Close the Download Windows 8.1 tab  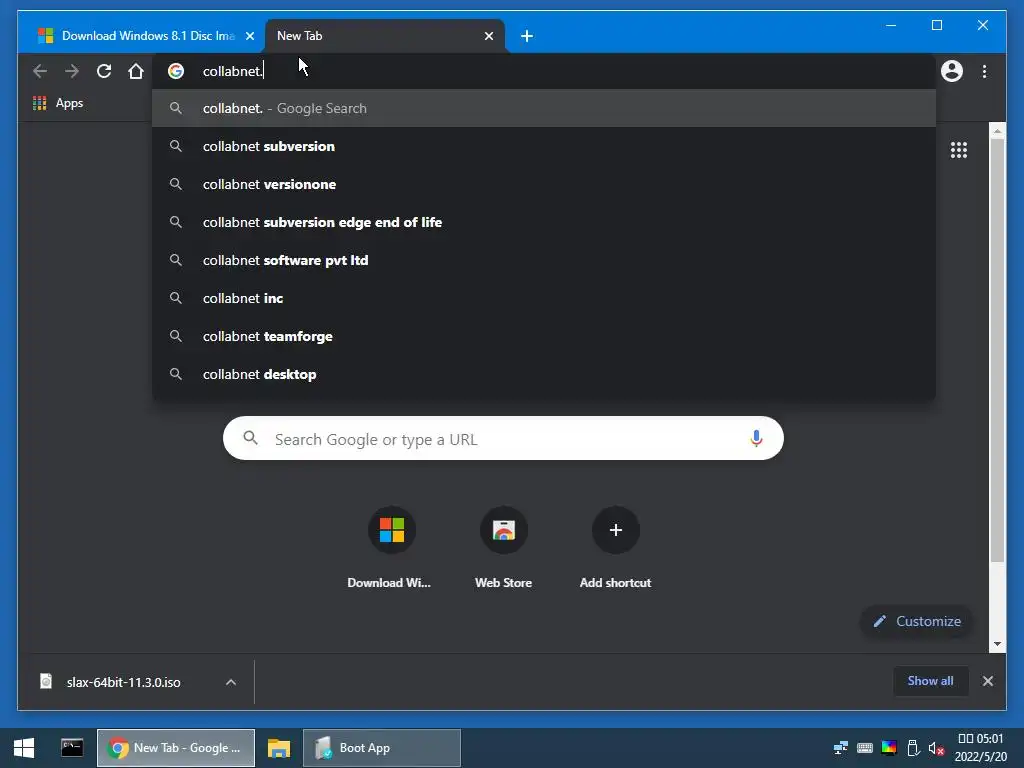tap(249, 36)
